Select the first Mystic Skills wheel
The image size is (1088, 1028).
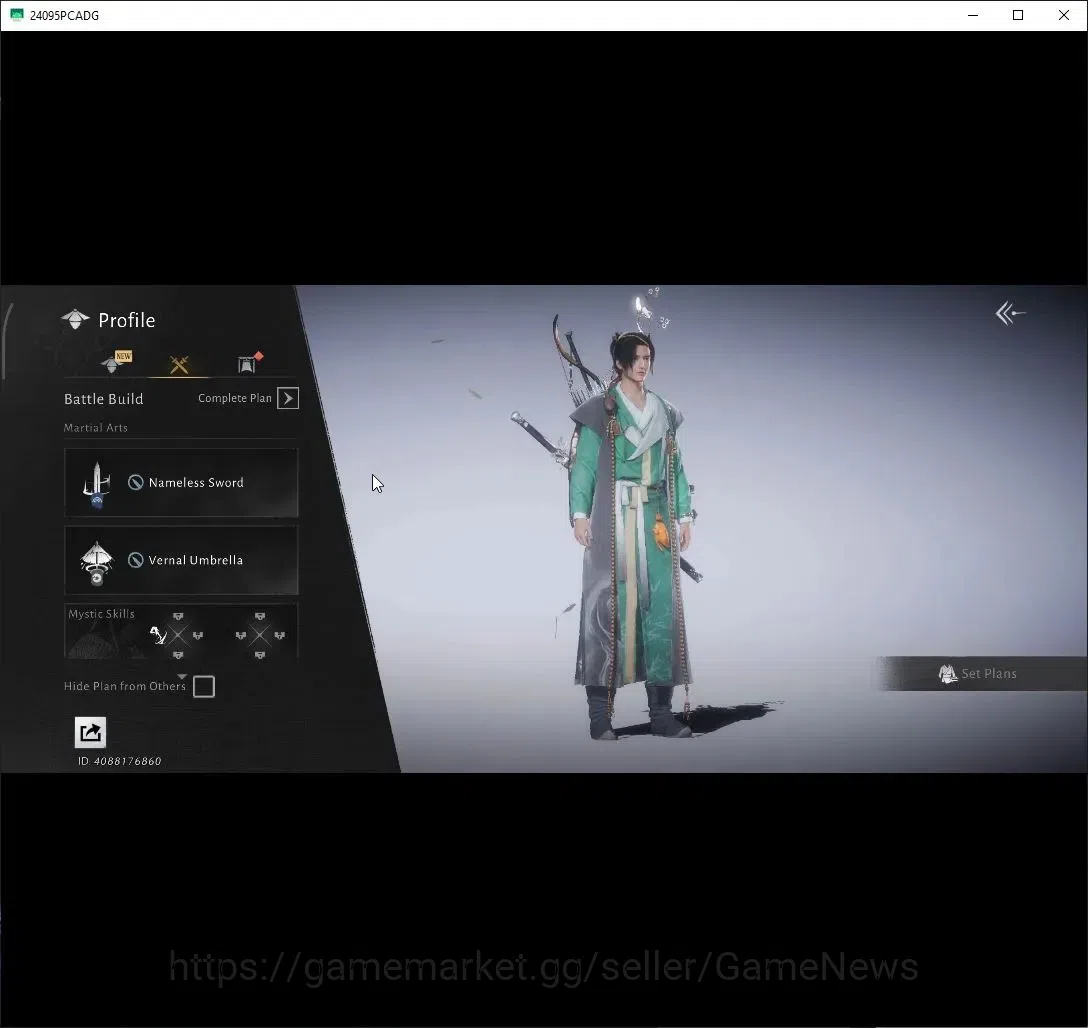click(178, 635)
